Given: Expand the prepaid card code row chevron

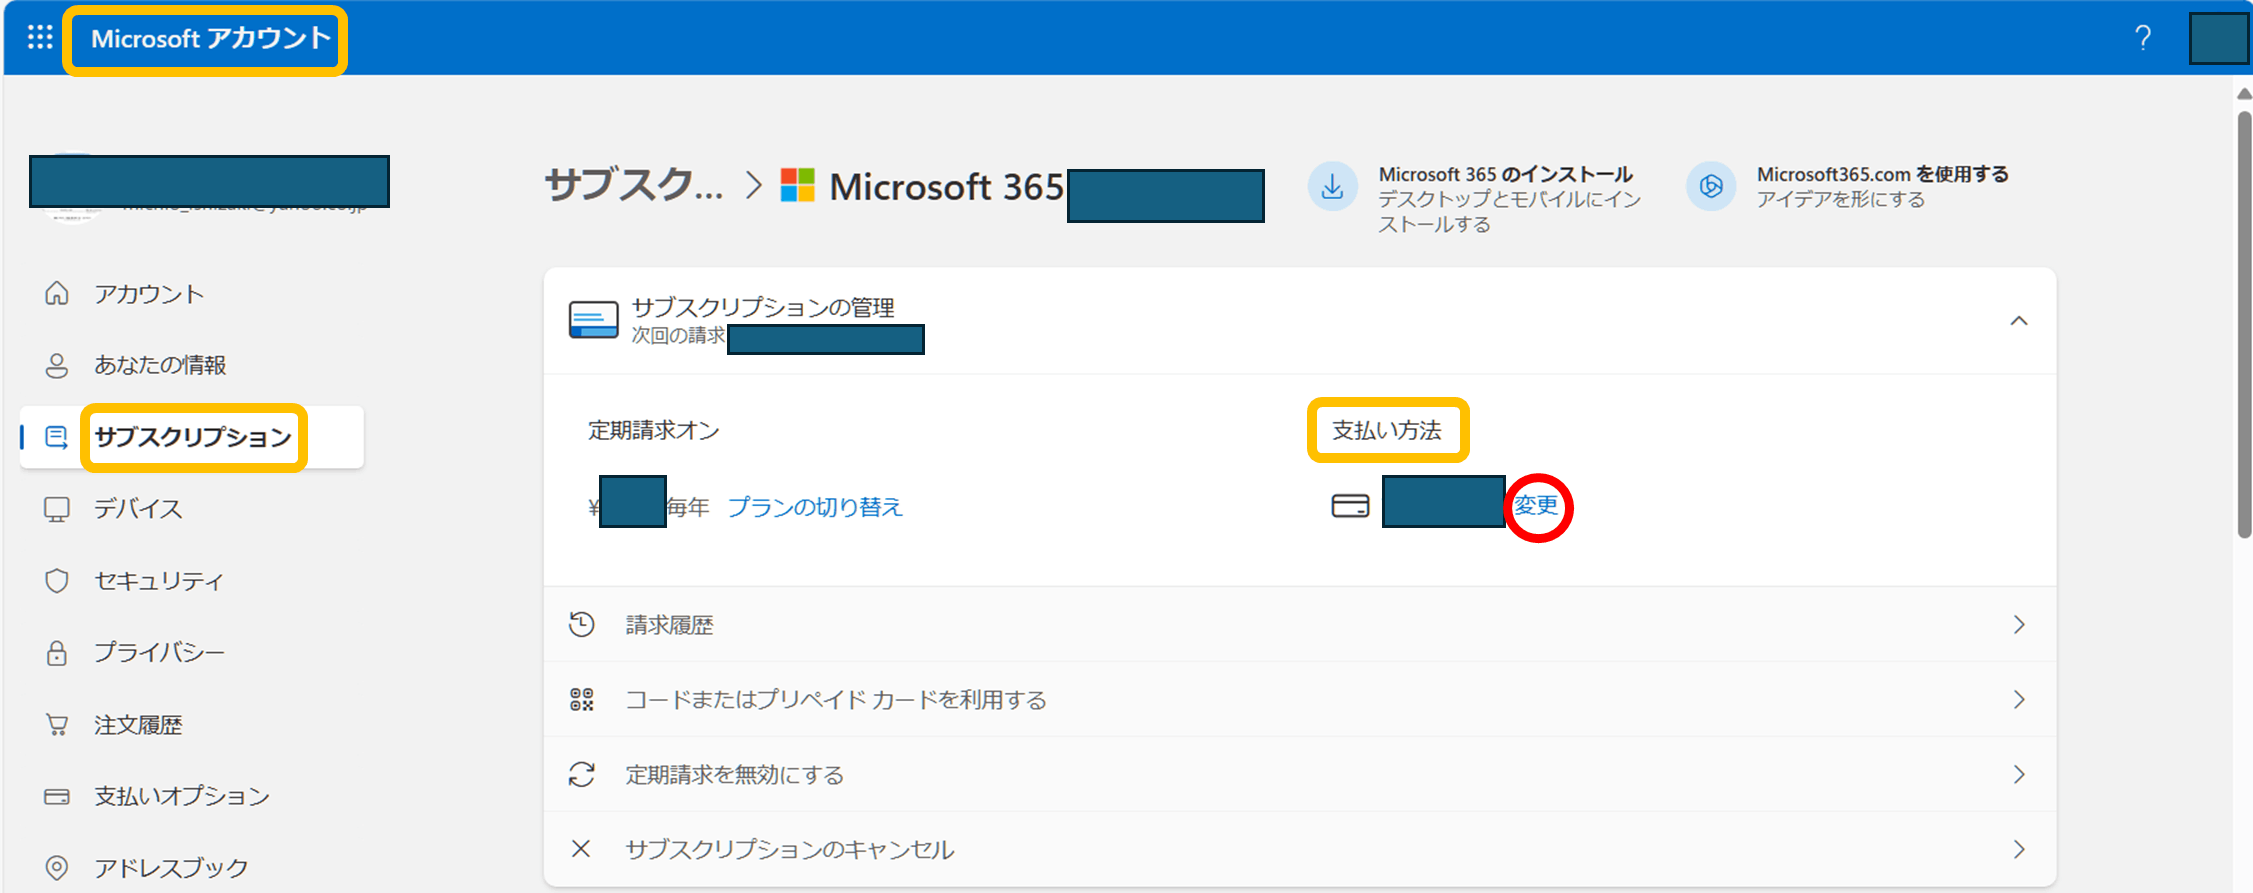Looking at the screenshot, I should tap(2019, 699).
